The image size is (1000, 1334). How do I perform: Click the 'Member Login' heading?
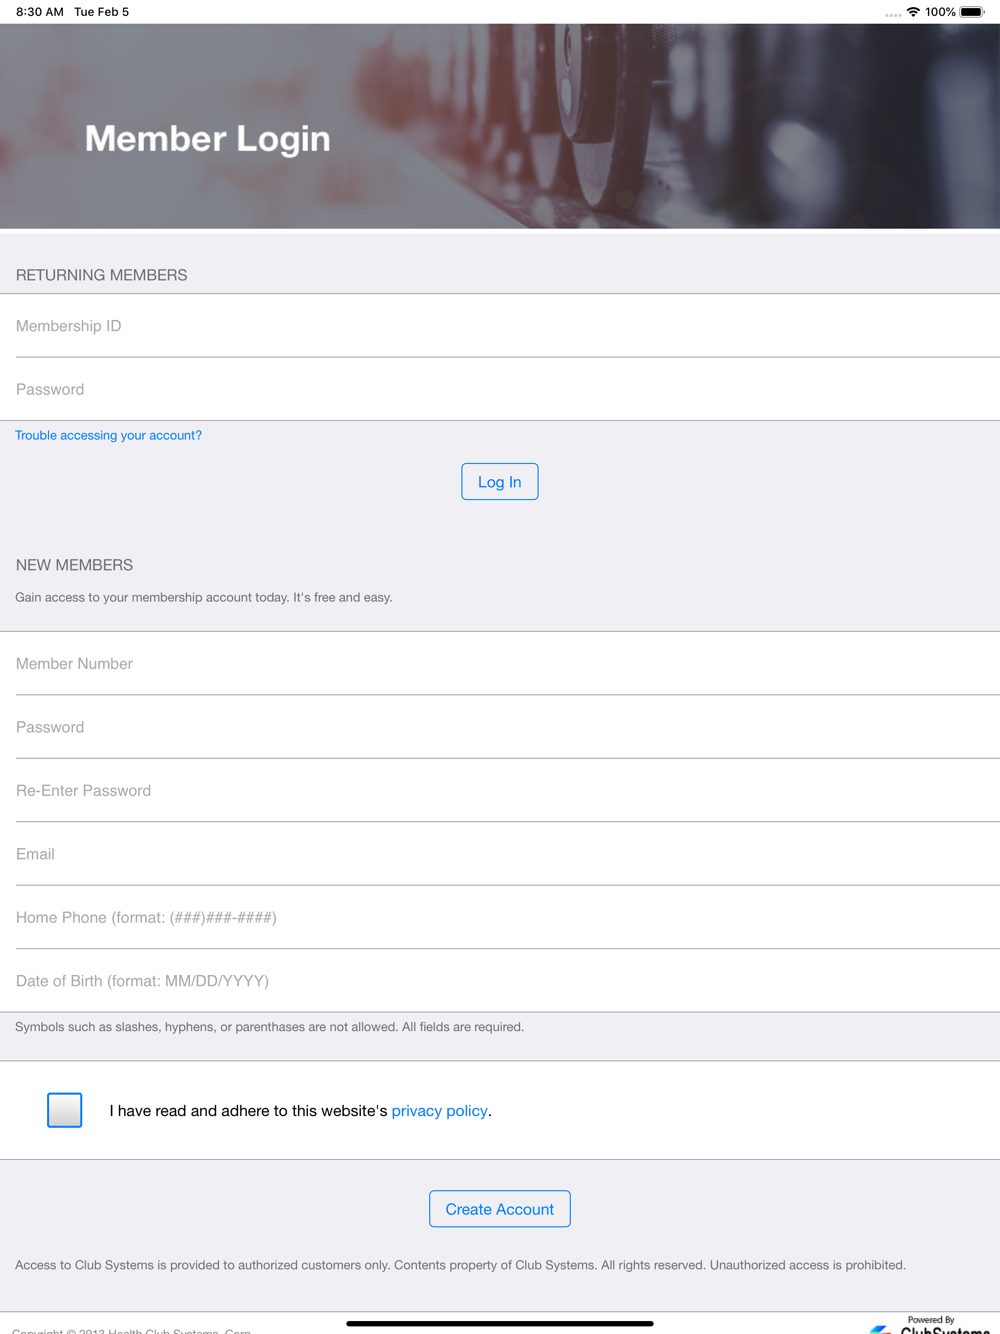[207, 138]
